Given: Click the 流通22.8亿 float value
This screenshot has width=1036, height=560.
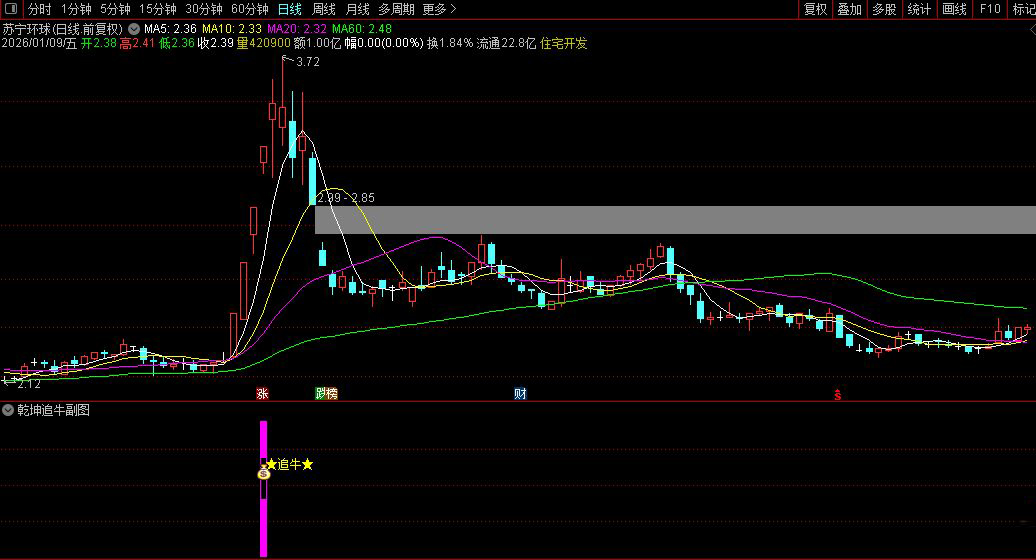Looking at the screenshot, I should tap(506, 44).
